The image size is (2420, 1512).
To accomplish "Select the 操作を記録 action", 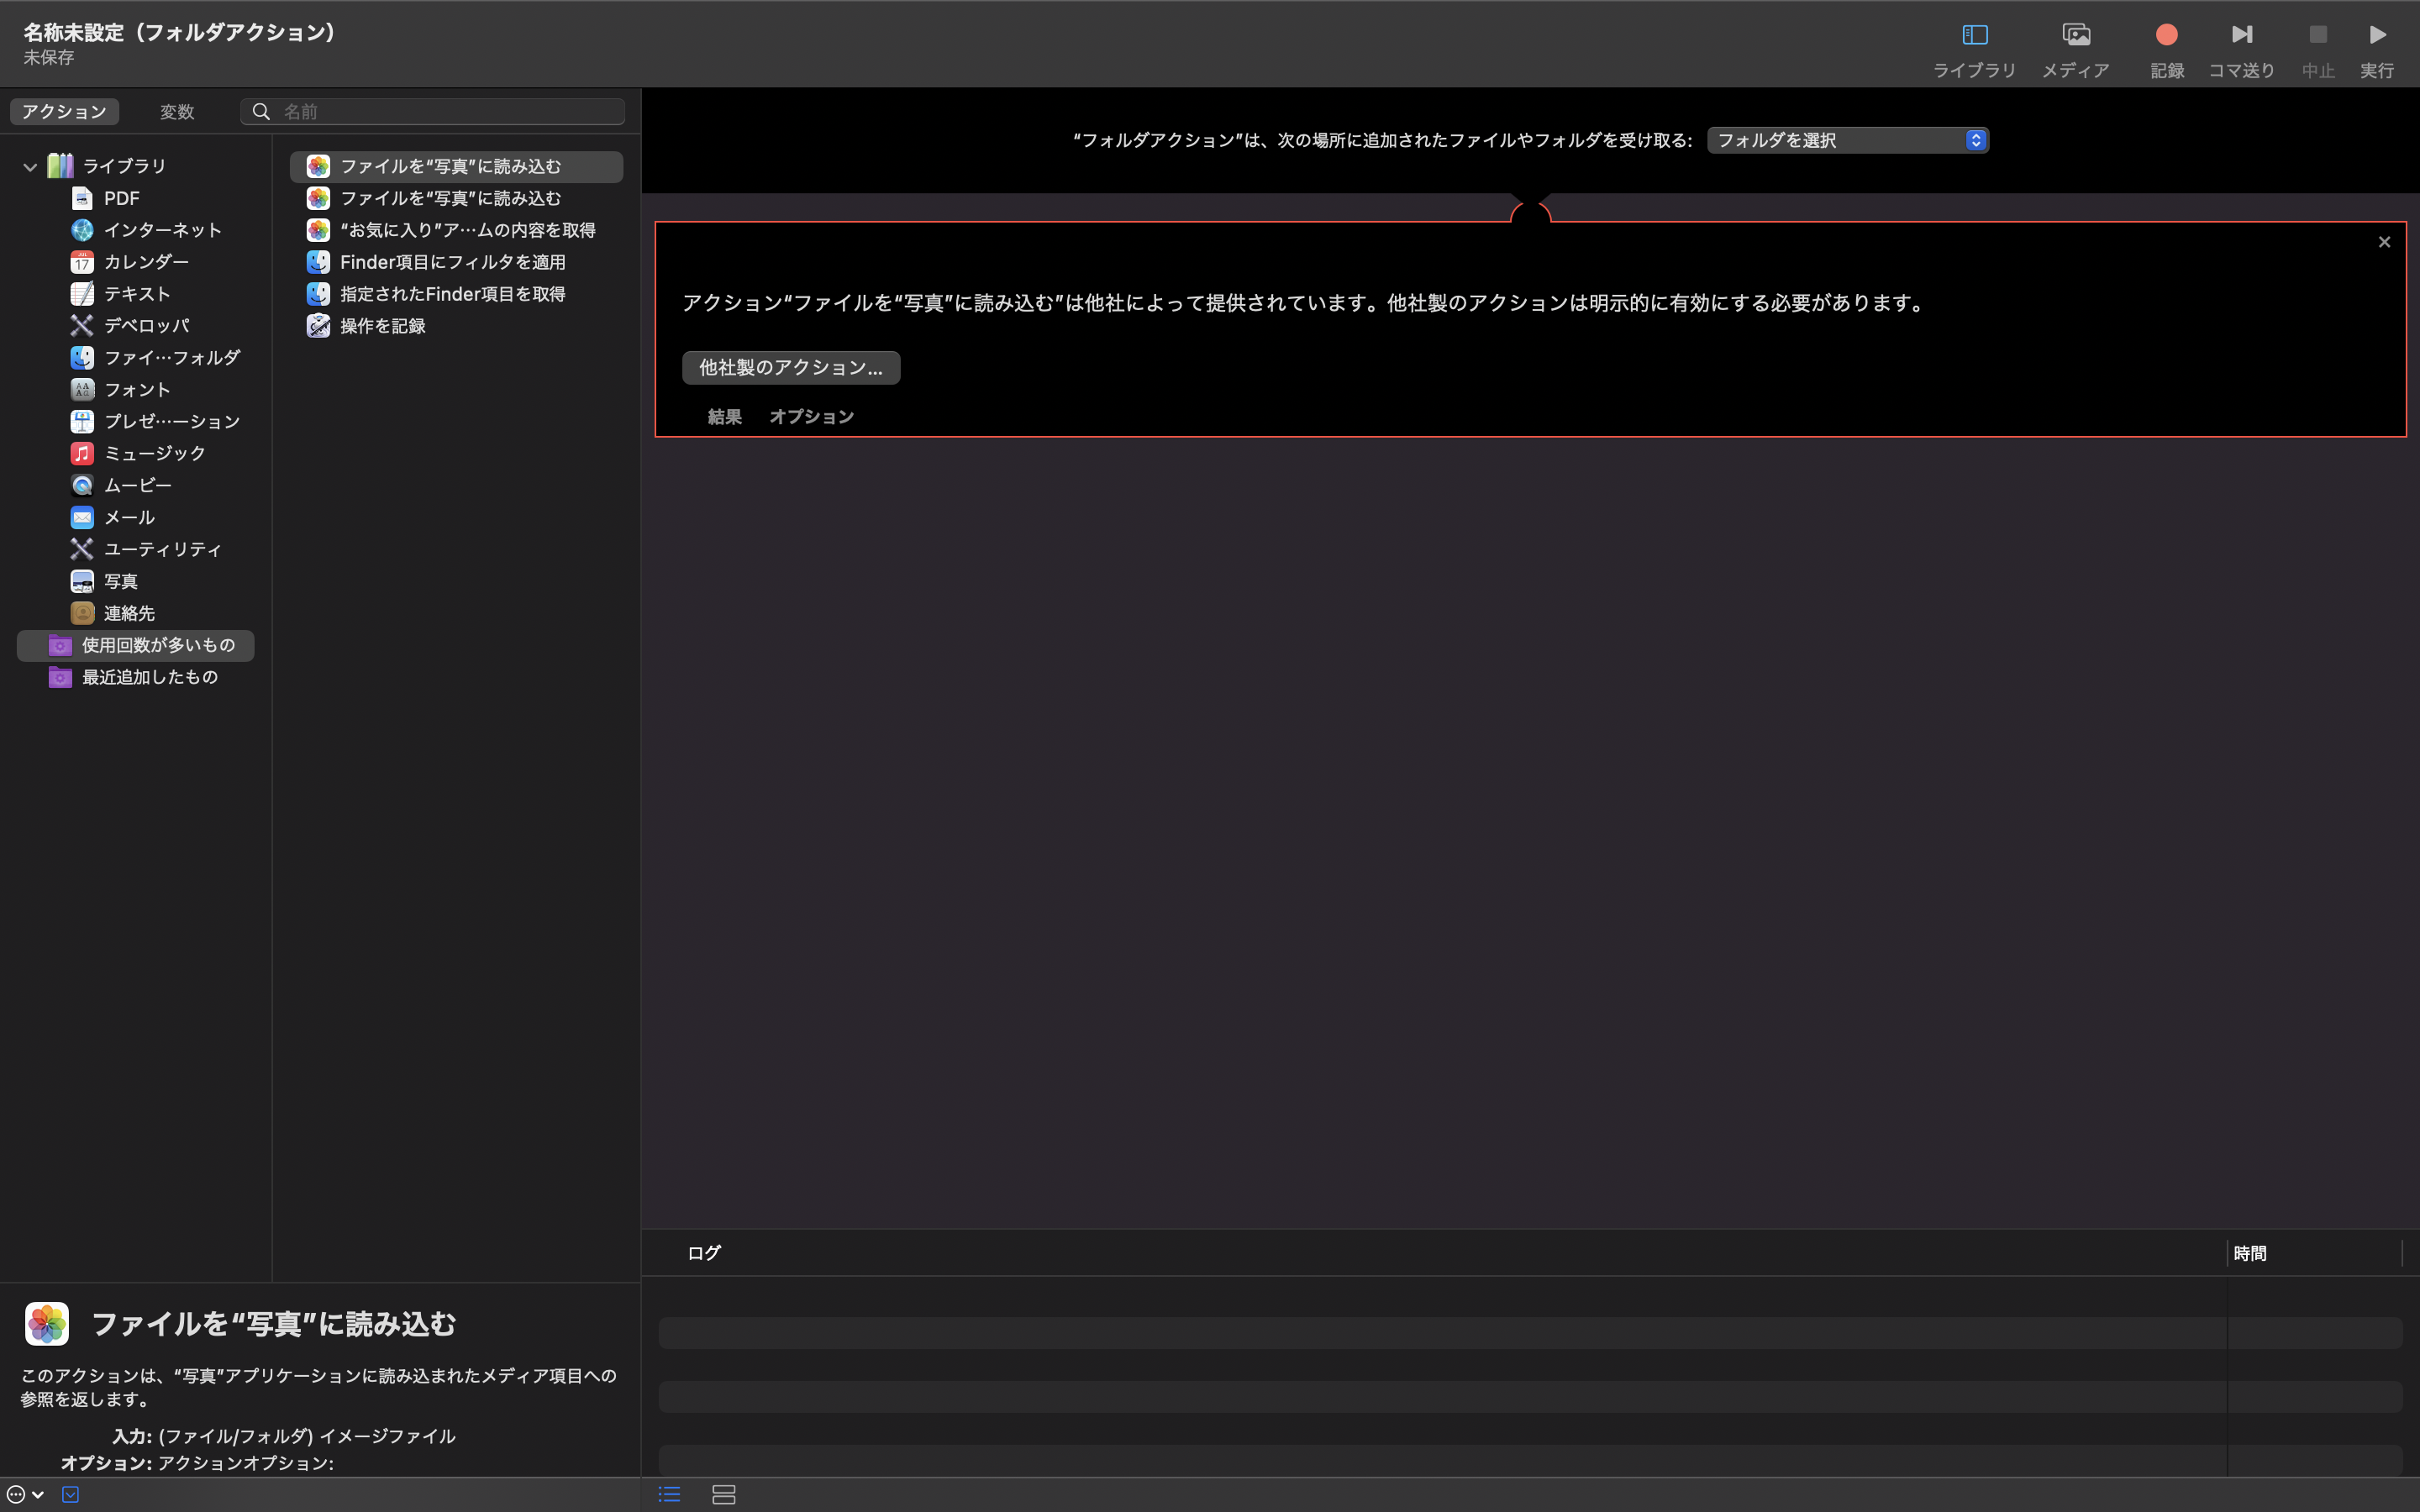I will tap(382, 326).
